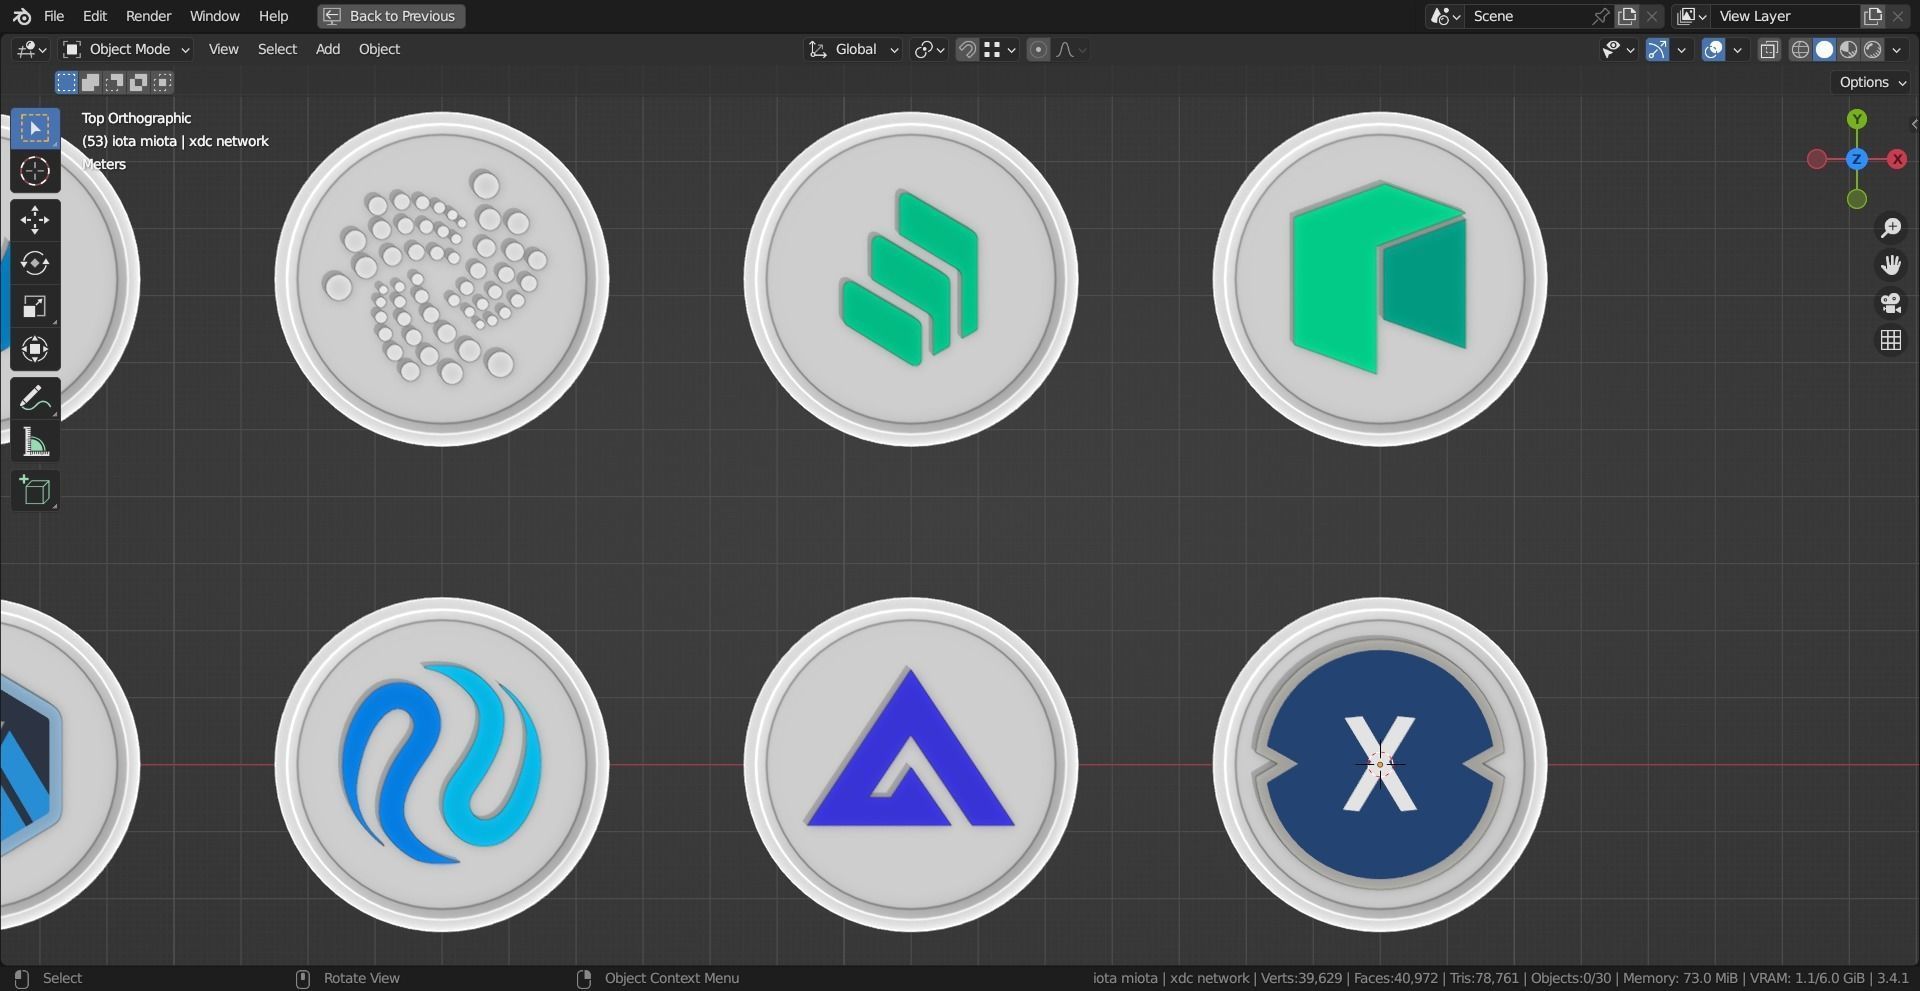Open the viewport Select menu
This screenshot has height=991, width=1920.
click(277, 49)
